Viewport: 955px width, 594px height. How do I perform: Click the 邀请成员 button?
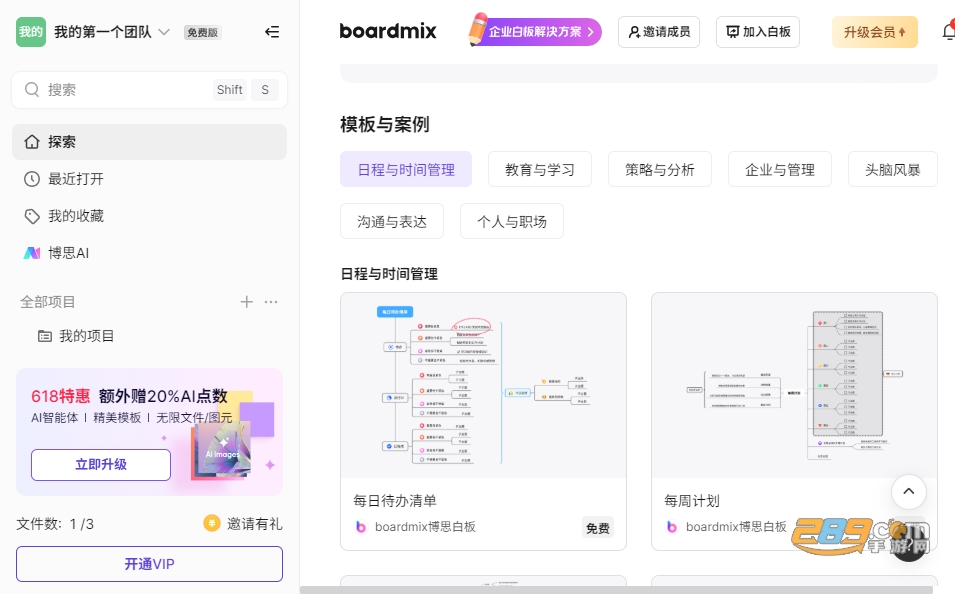pyautogui.click(x=659, y=32)
